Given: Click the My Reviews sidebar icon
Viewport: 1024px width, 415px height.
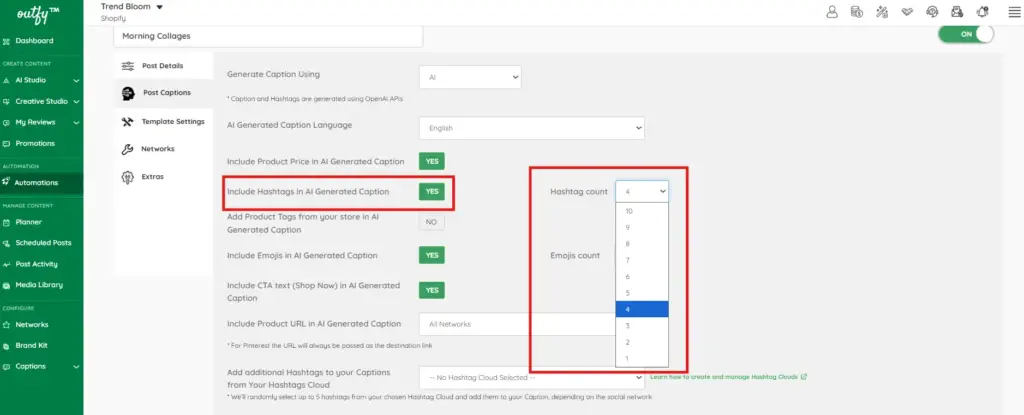Looking at the screenshot, I should pos(7,123).
